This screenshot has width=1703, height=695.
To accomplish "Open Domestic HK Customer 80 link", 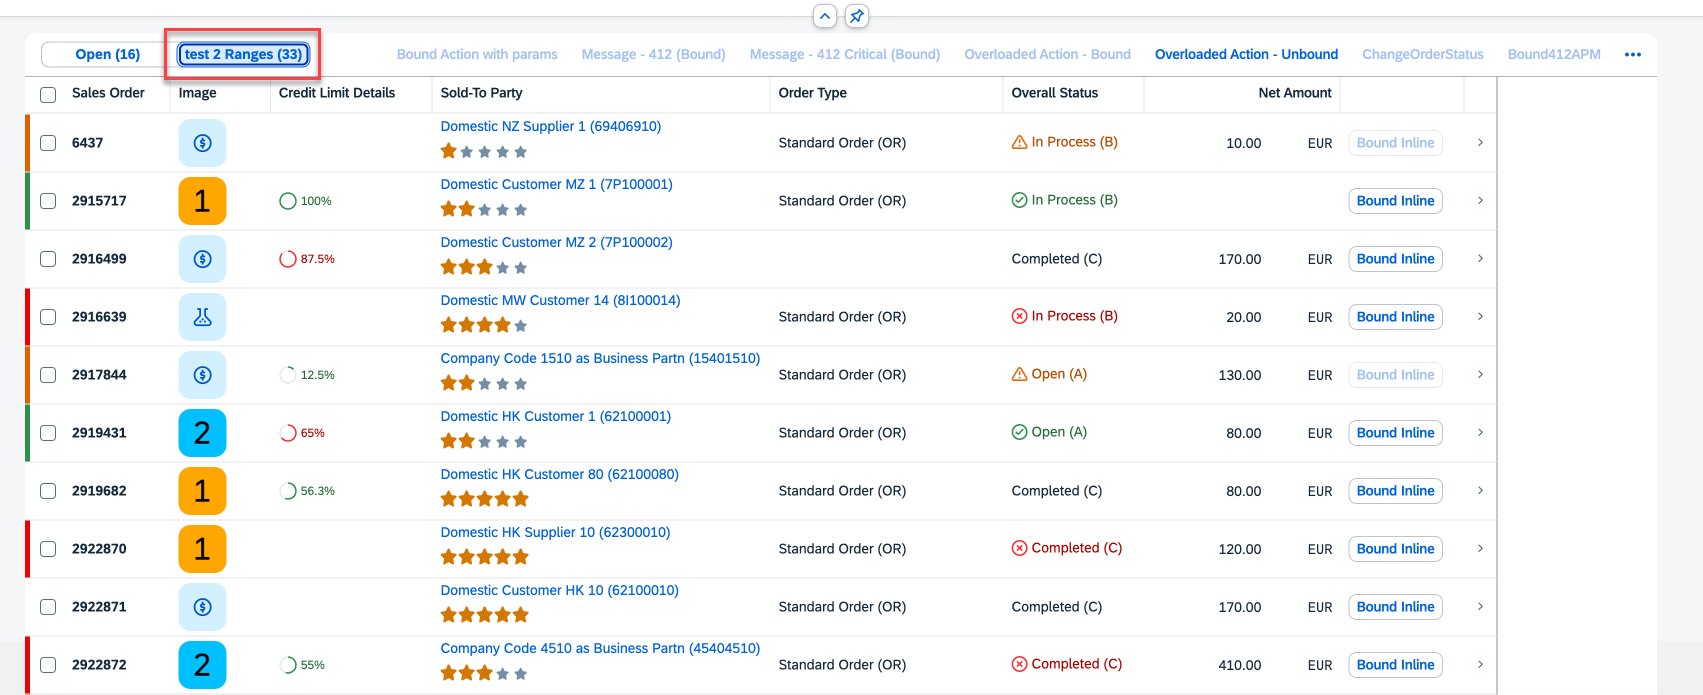I will coord(559,474).
